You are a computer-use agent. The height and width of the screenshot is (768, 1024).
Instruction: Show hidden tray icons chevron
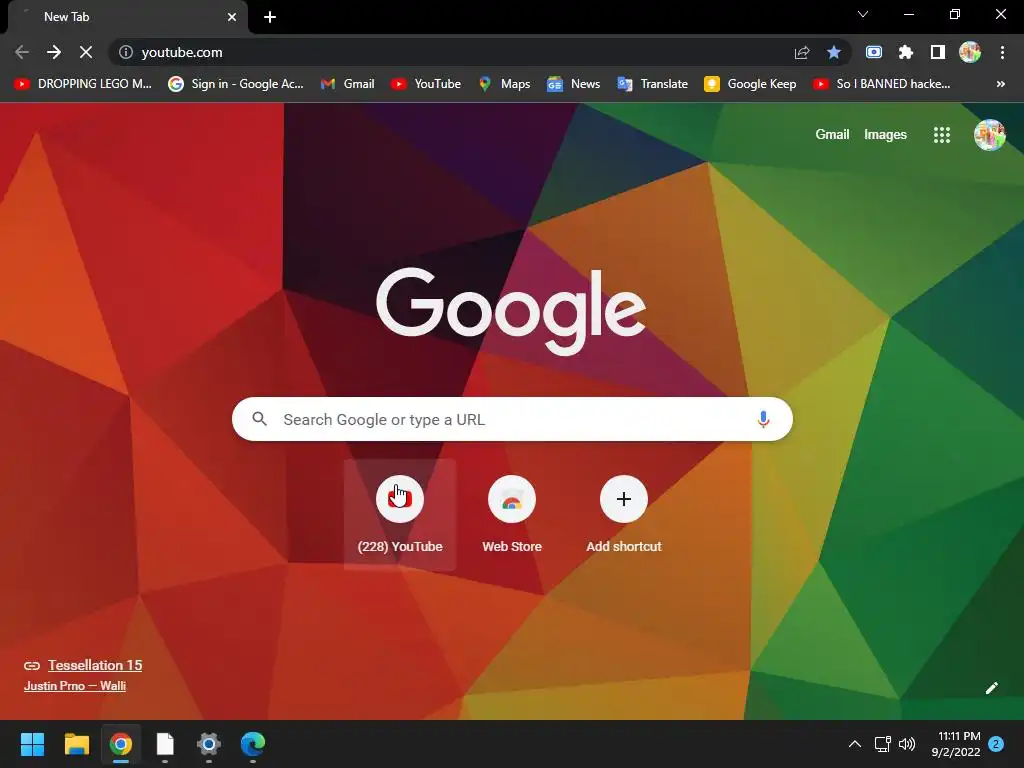854,744
